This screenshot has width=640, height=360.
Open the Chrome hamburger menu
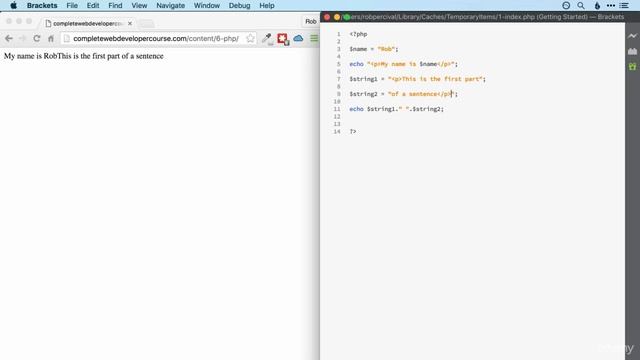coord(314,38)
